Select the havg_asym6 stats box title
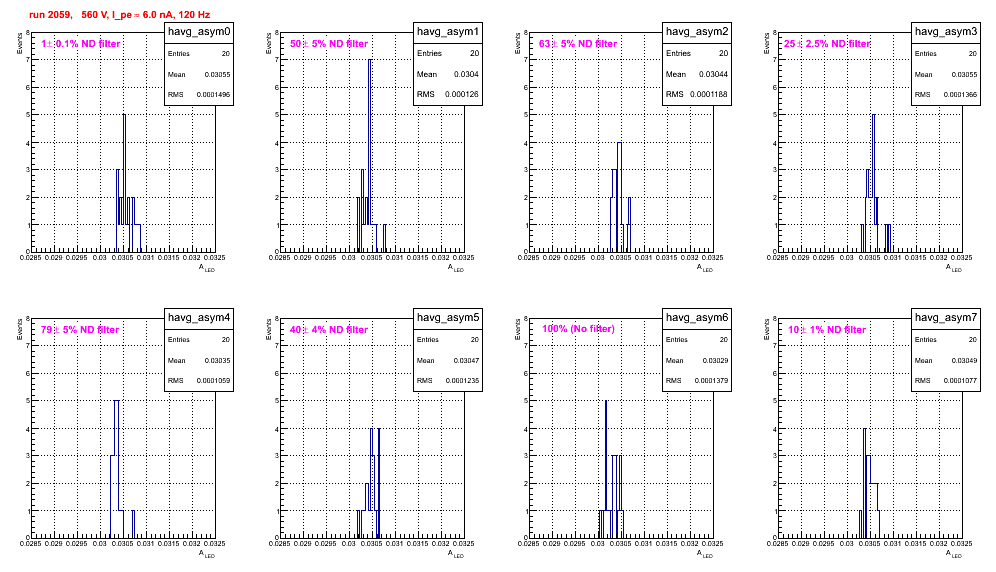Screen dimensions: 996x572 coord(697,318)
